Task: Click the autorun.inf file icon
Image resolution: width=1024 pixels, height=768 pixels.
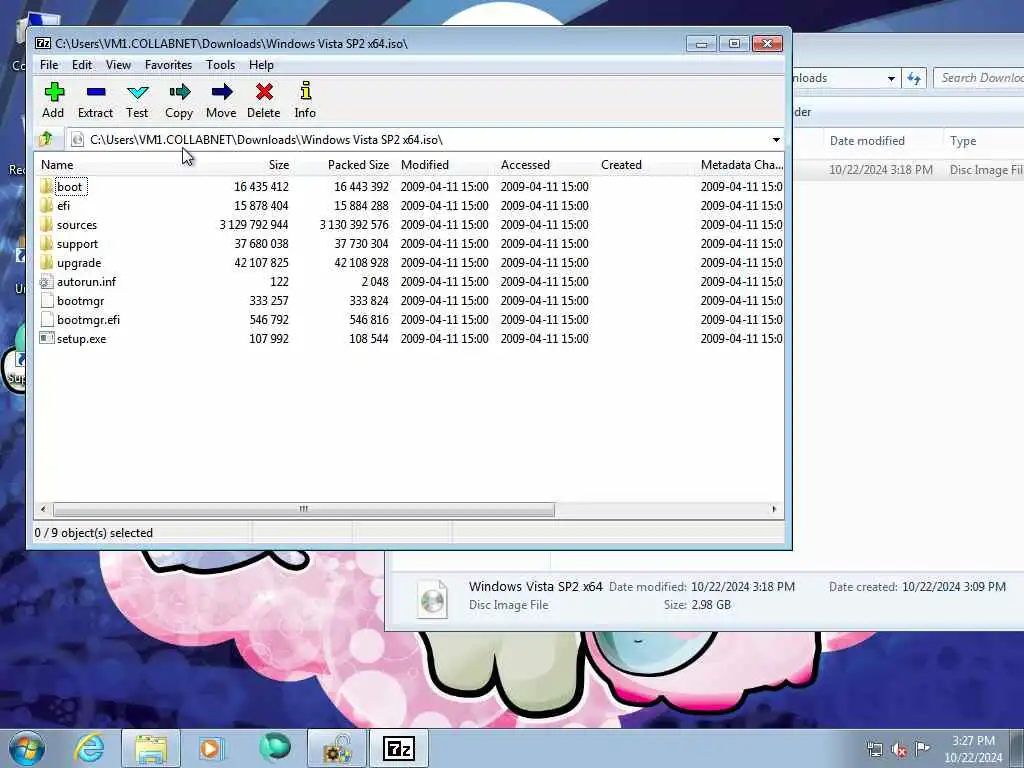Action: click(46, 281)
